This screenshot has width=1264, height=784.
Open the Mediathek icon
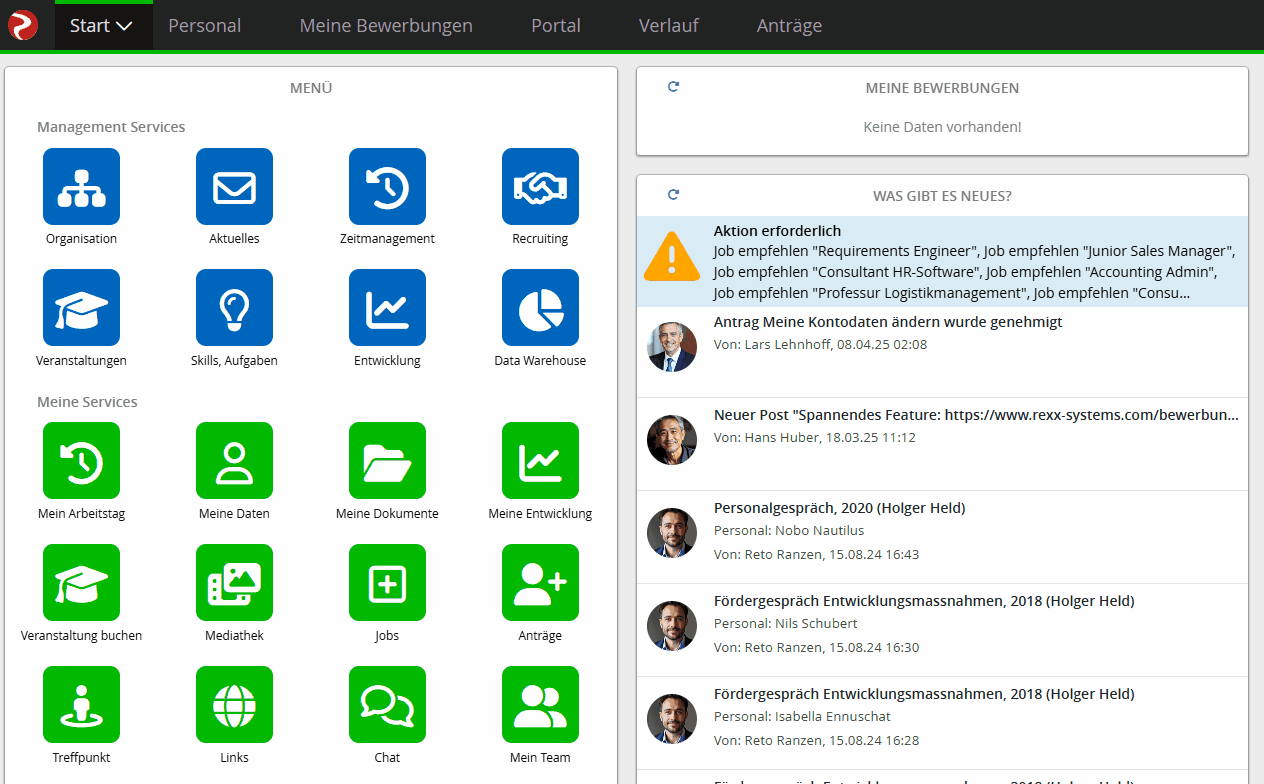[234, 582]
